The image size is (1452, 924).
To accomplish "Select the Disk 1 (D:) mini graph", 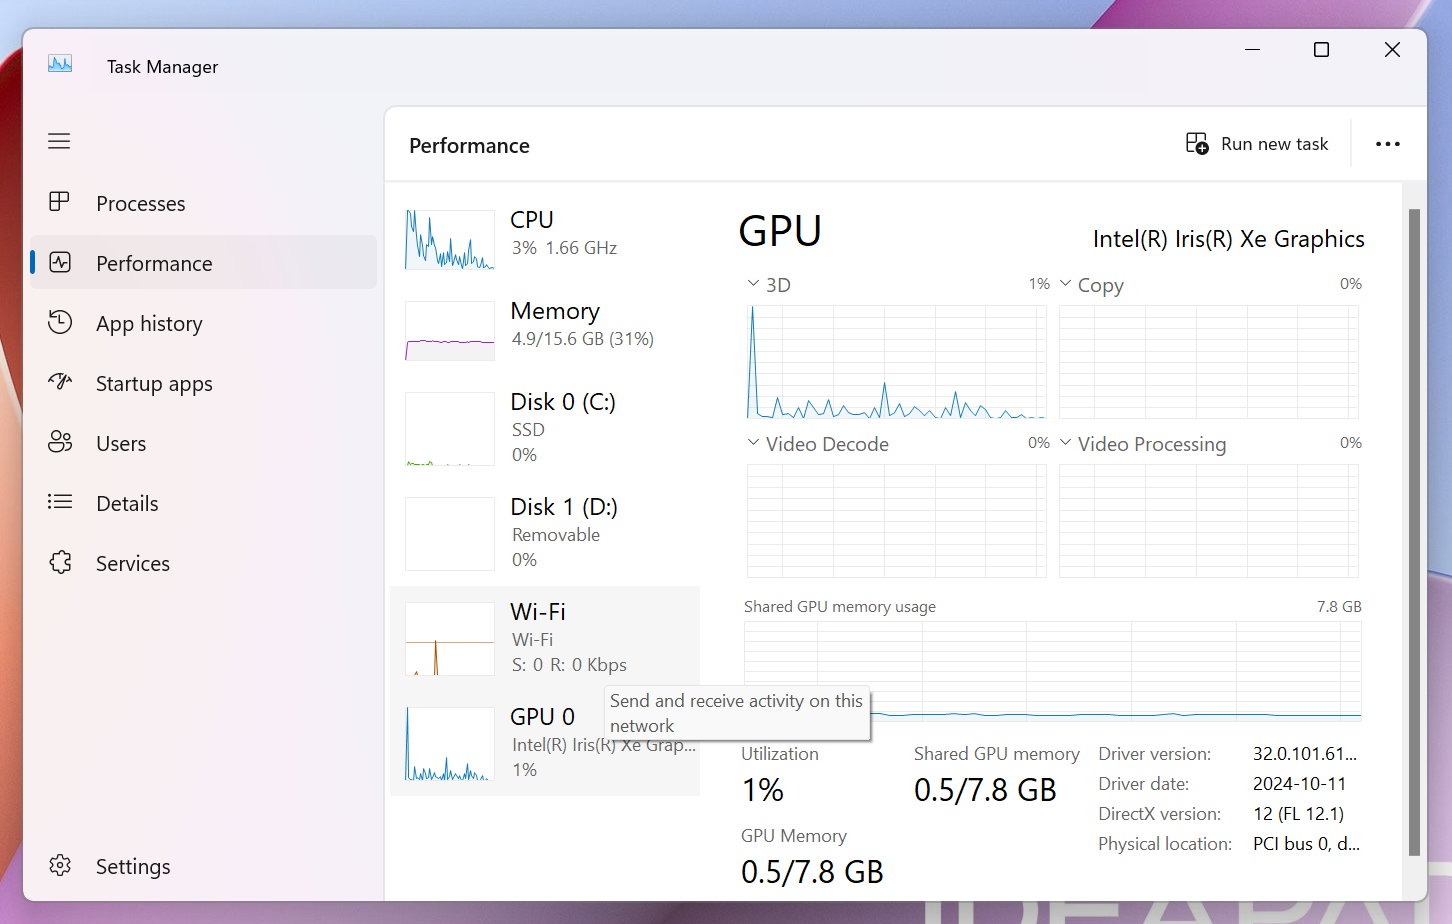I will pos(450,534).
